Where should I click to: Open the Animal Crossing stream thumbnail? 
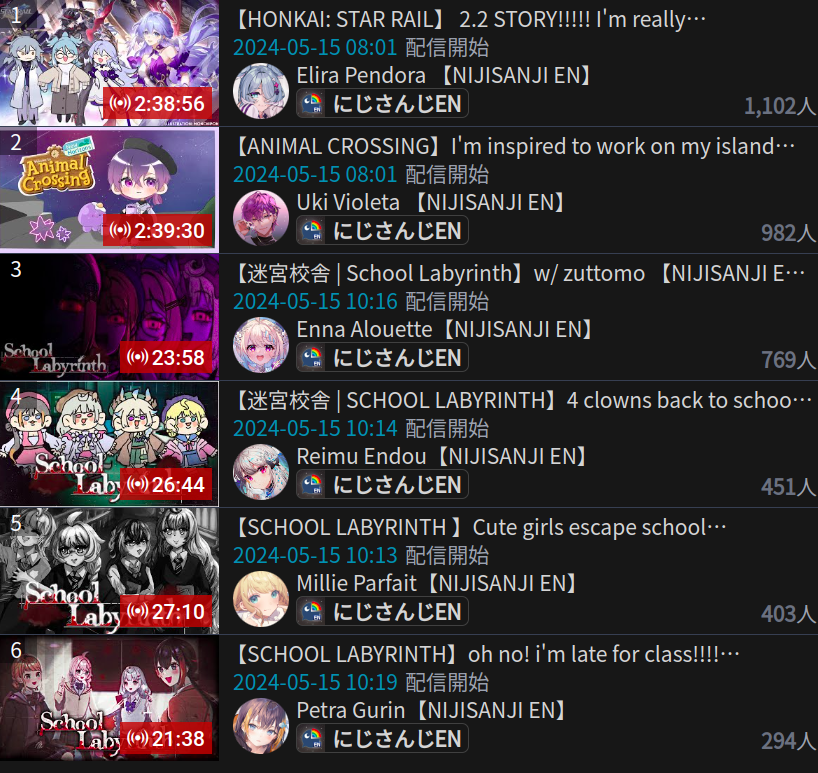click(x=110, y=190)
